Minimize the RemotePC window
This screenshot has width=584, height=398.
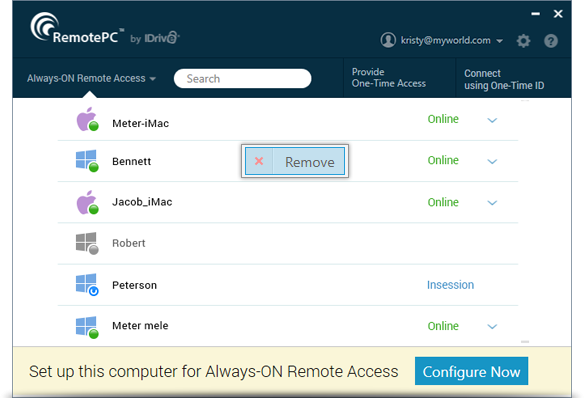point(536,14)
